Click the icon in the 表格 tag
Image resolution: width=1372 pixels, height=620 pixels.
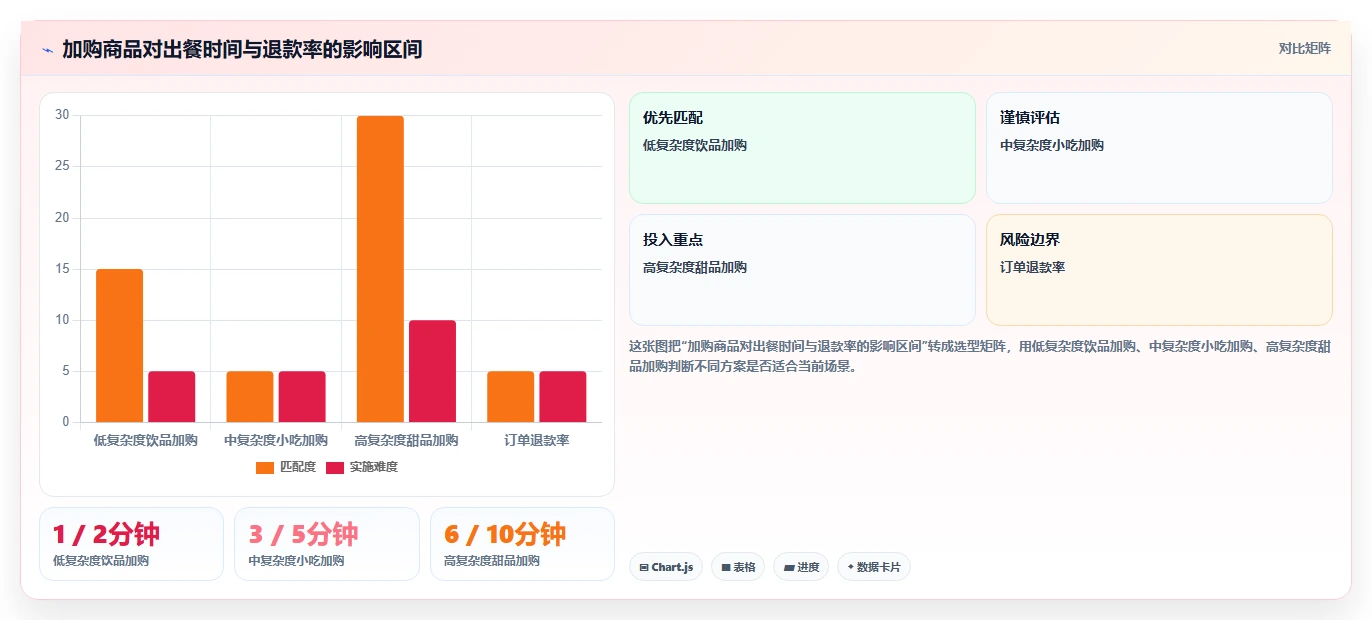(x=726, y=567)
